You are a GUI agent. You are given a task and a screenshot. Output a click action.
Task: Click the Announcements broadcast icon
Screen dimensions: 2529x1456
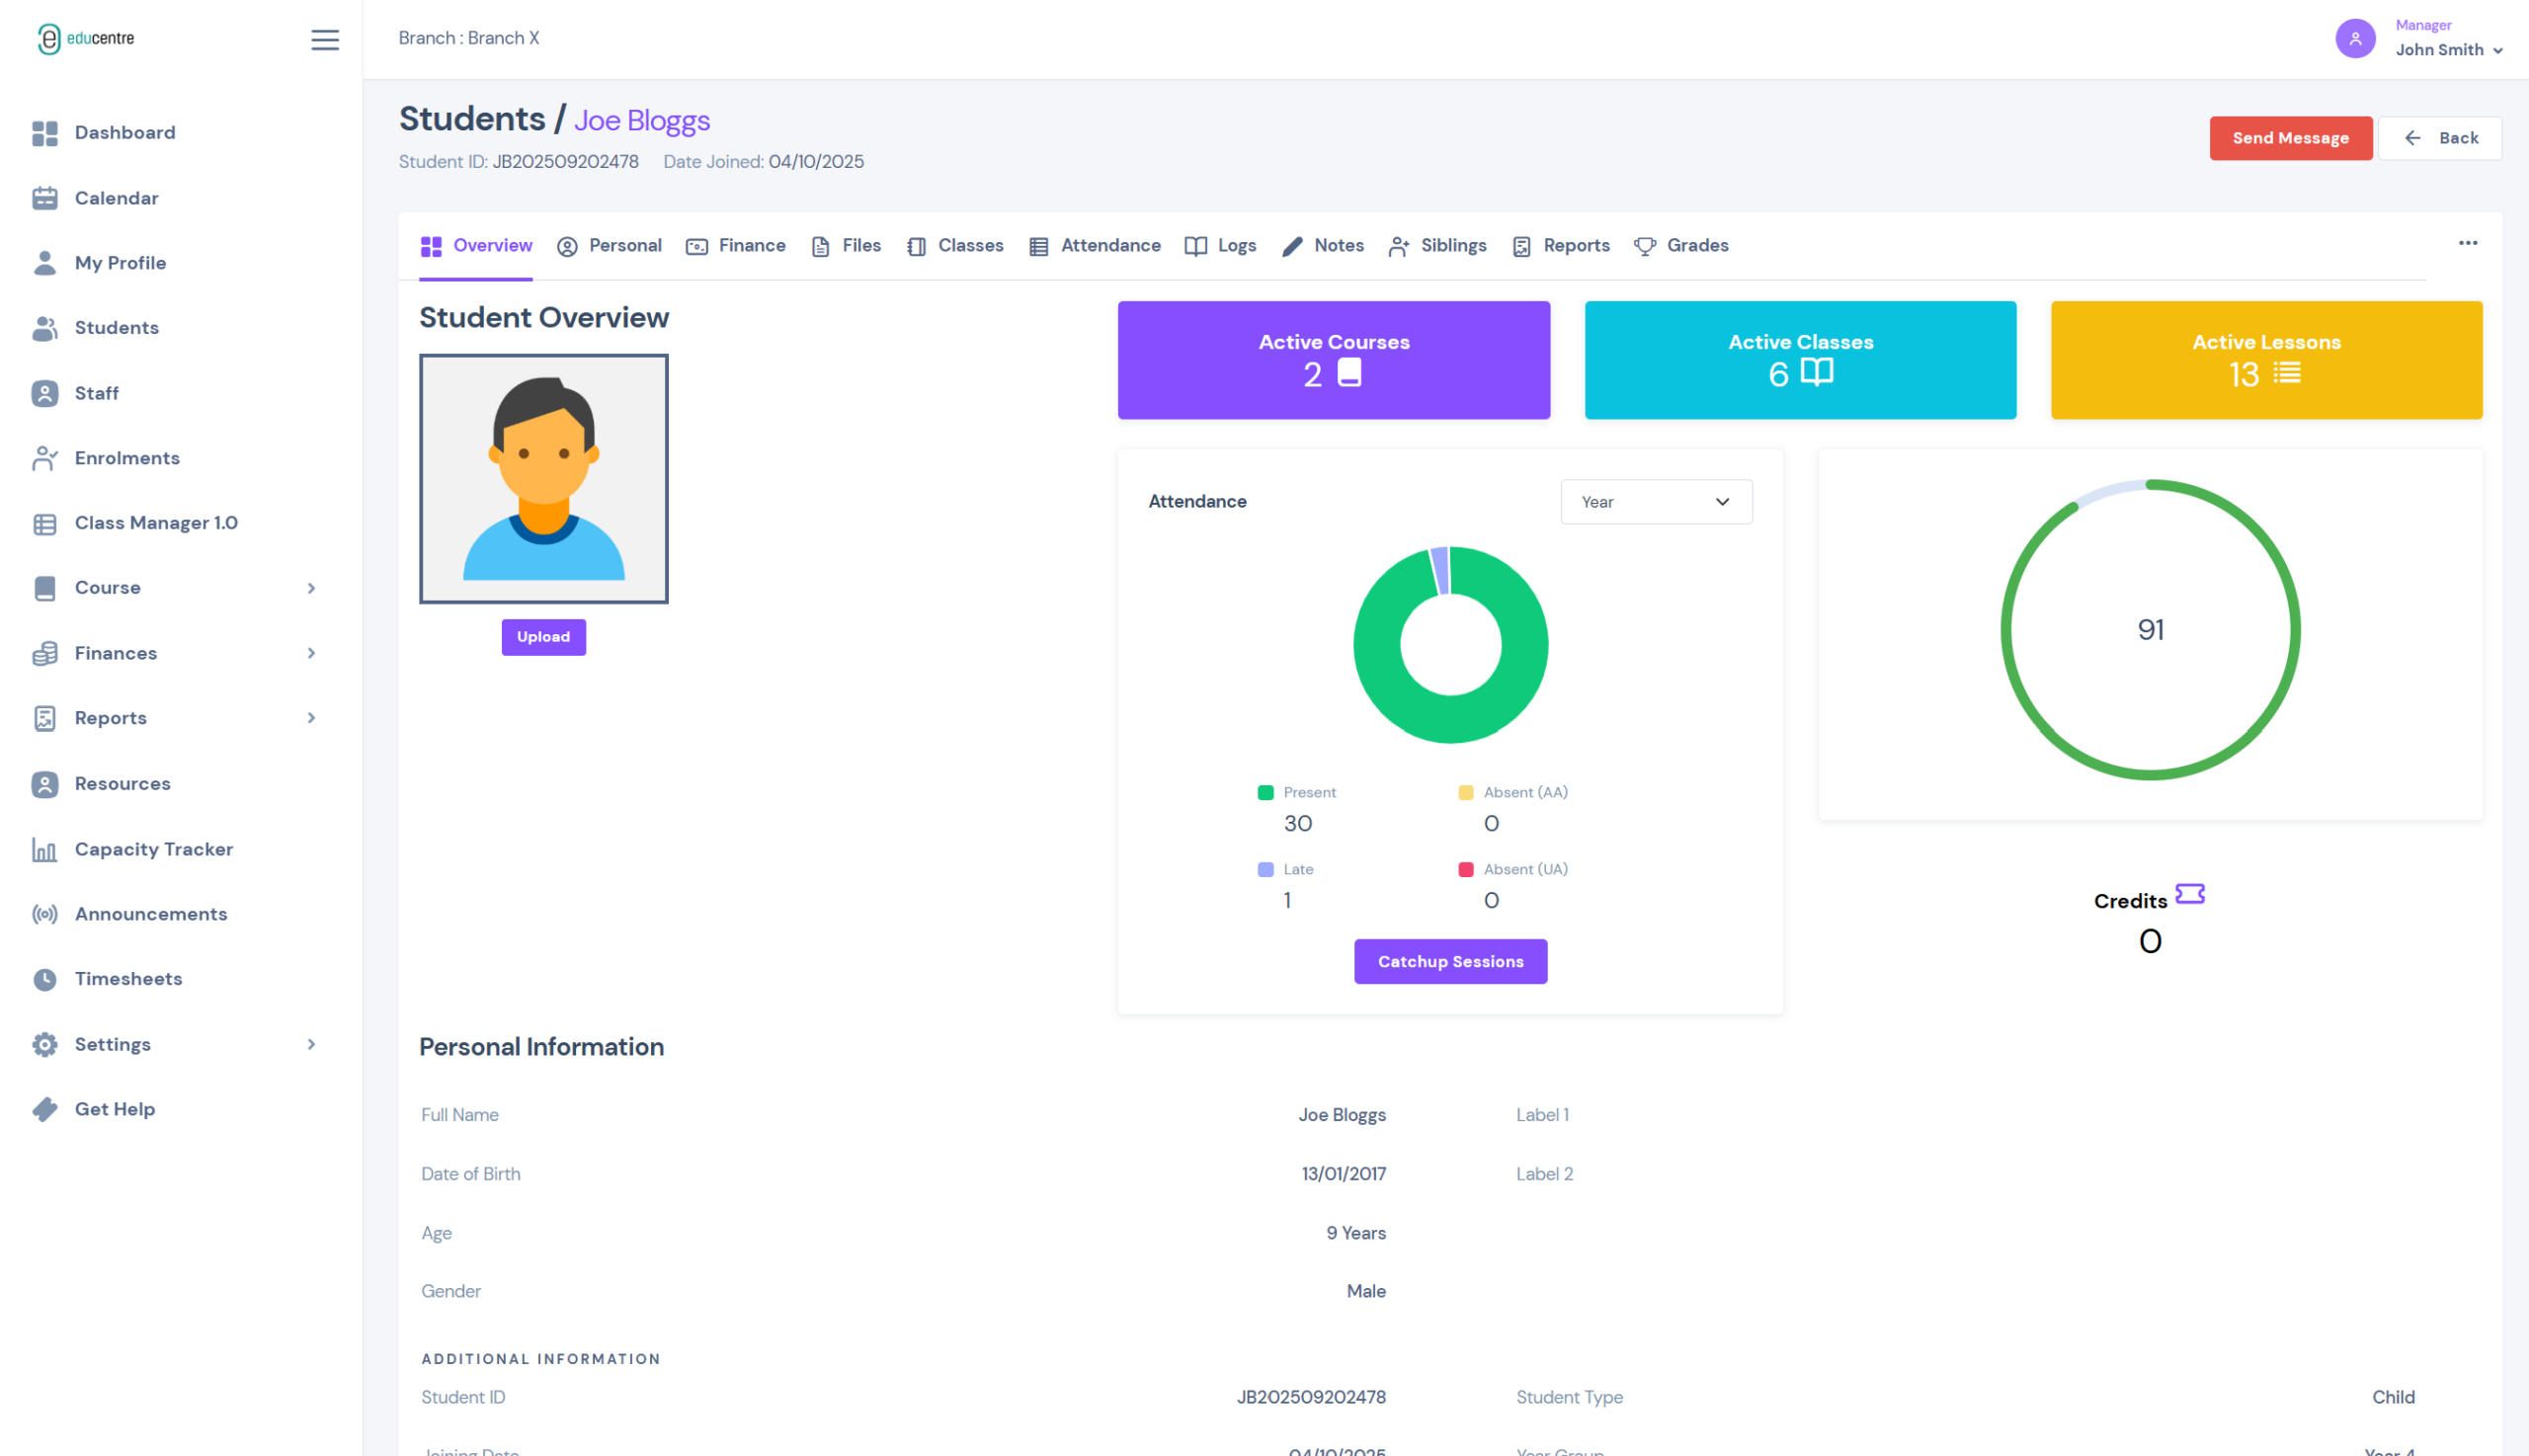tap(44, 914)
